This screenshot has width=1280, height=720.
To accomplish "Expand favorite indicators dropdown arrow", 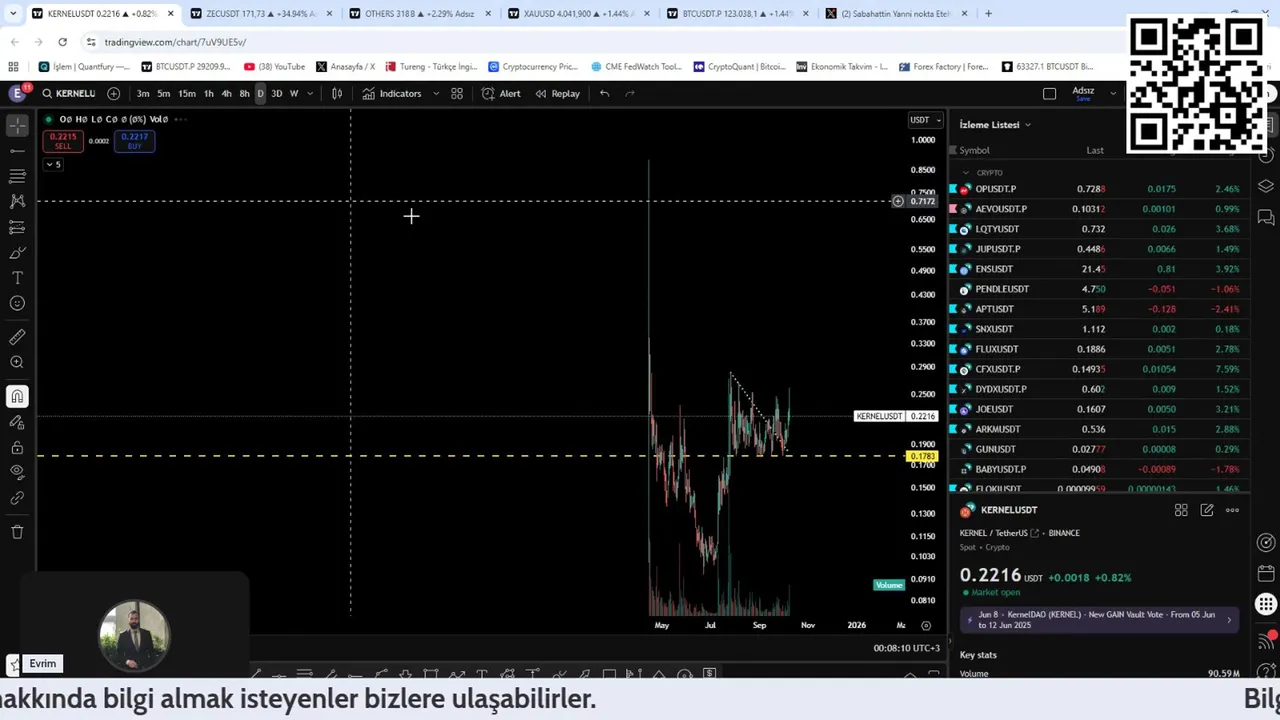I will (x=436, y=93).
